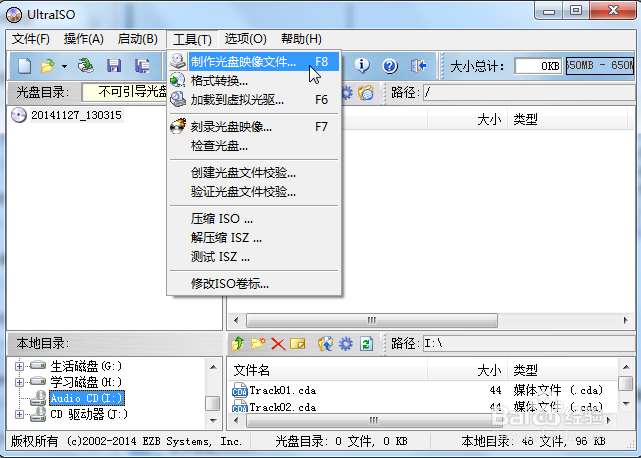
Task: Choose 格式转换... in the Tools menu
Action: tap(253, 81)
